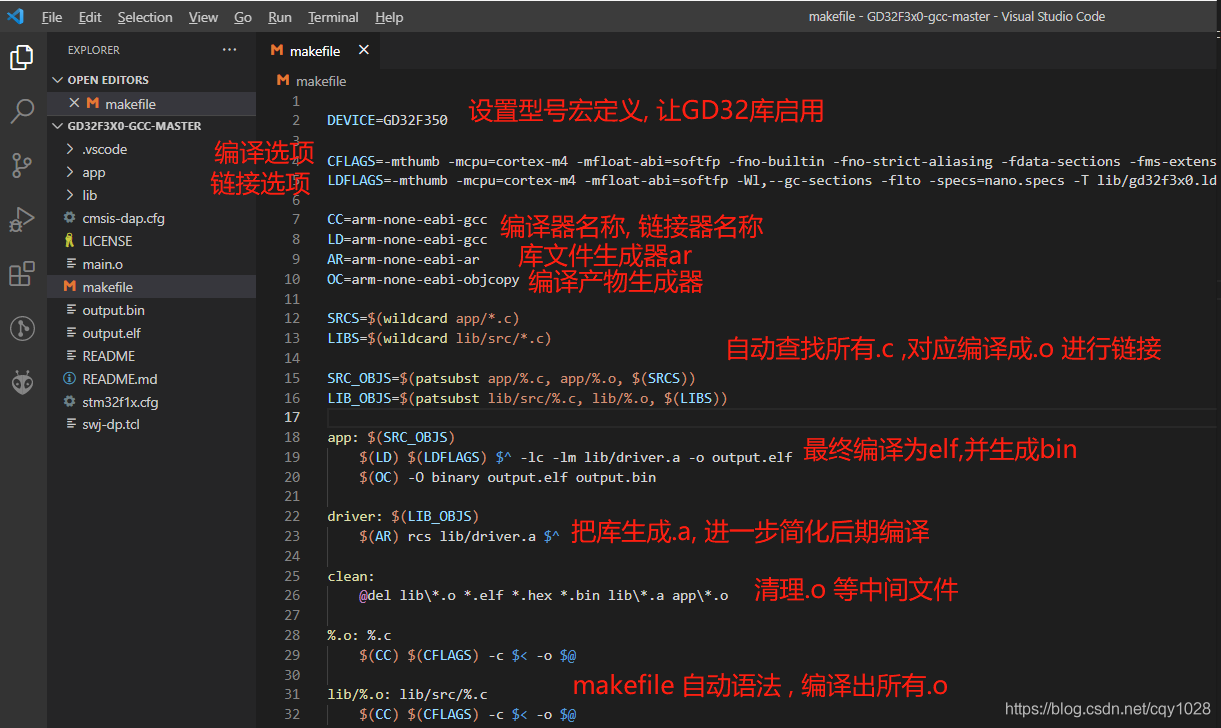Expand the app folder
The image size is (1221, 728).
click(151, 172)
